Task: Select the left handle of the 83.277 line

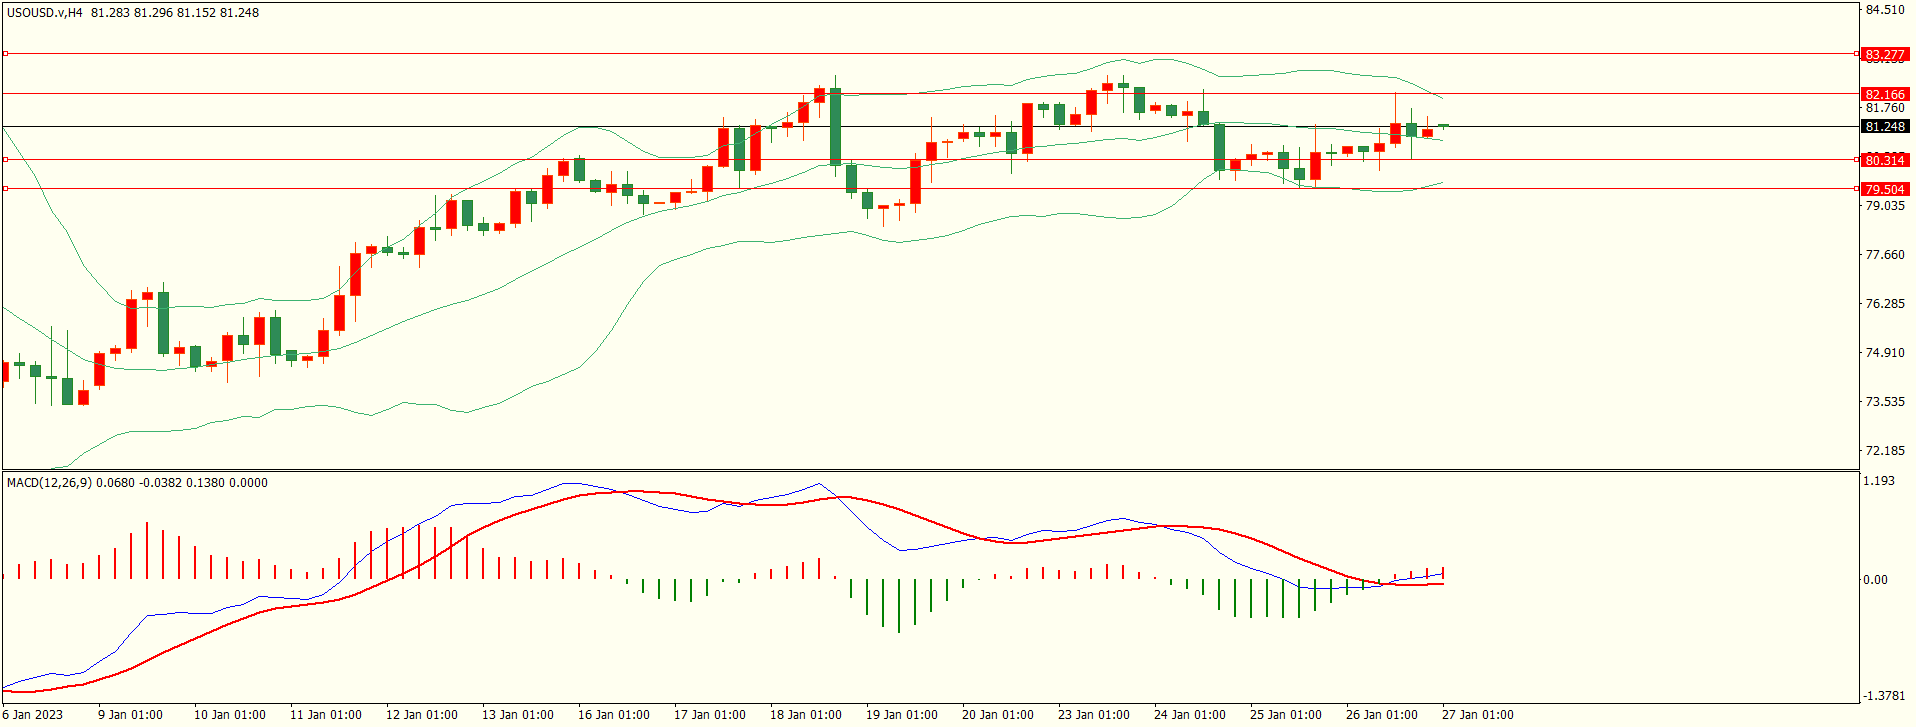Action: pyautogui.click(x=6, y=54)
